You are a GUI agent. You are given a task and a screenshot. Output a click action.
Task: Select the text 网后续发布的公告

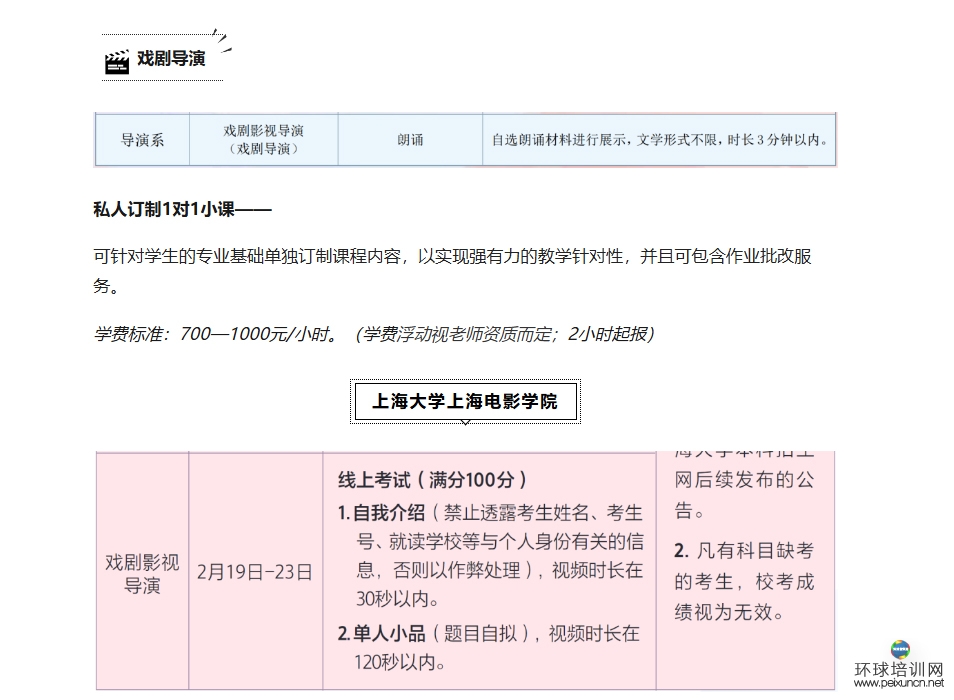743,494
